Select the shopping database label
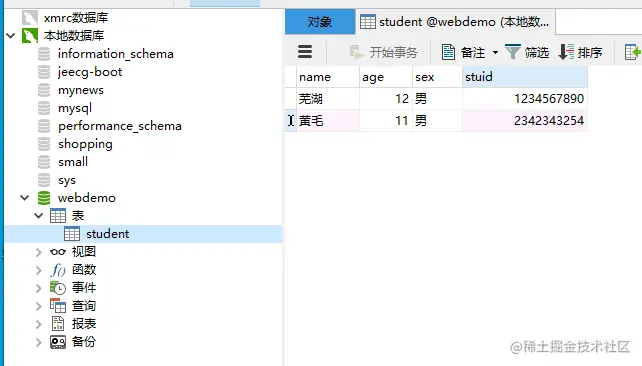The width and height of the screenshot is (642, 366). coord(85,144)
